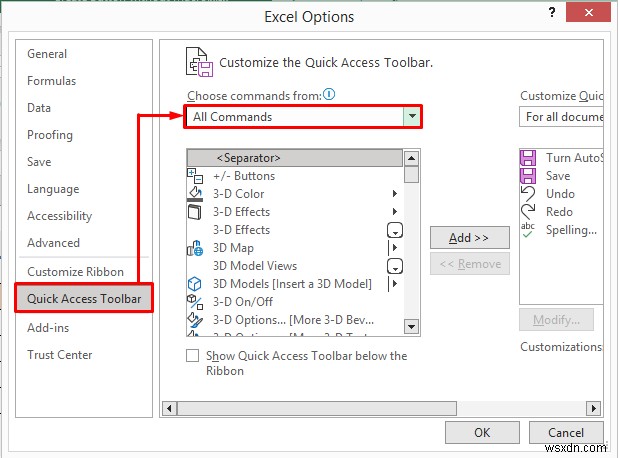Screen dimensions: 618x458
Task: Open the Formulas options category
Action: [x=51, y=81]
